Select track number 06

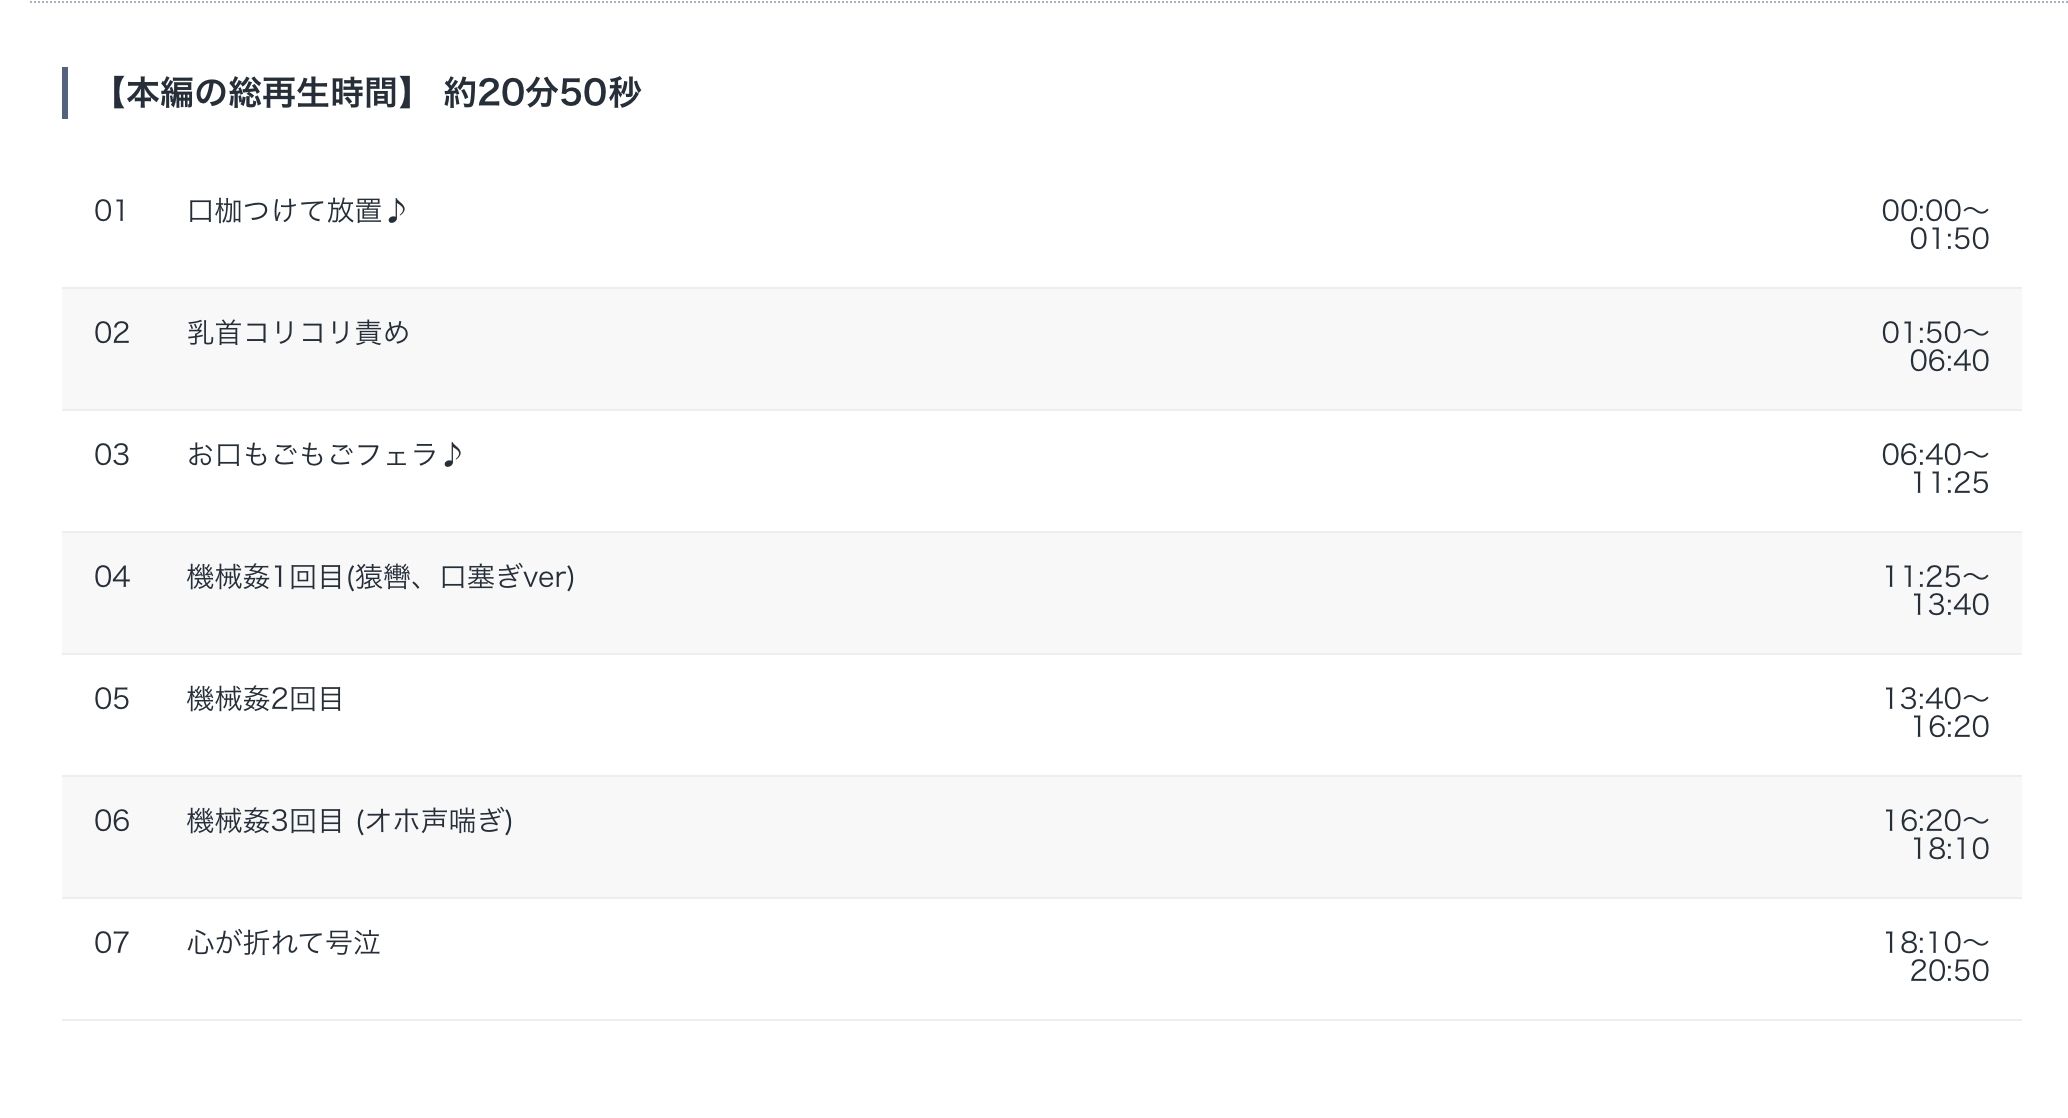pyautogui.click(x=112, y=821)
